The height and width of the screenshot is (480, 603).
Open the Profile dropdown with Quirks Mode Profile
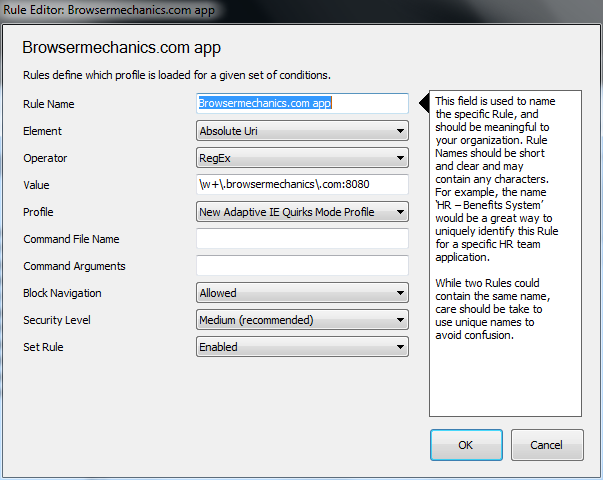point(302,212)
